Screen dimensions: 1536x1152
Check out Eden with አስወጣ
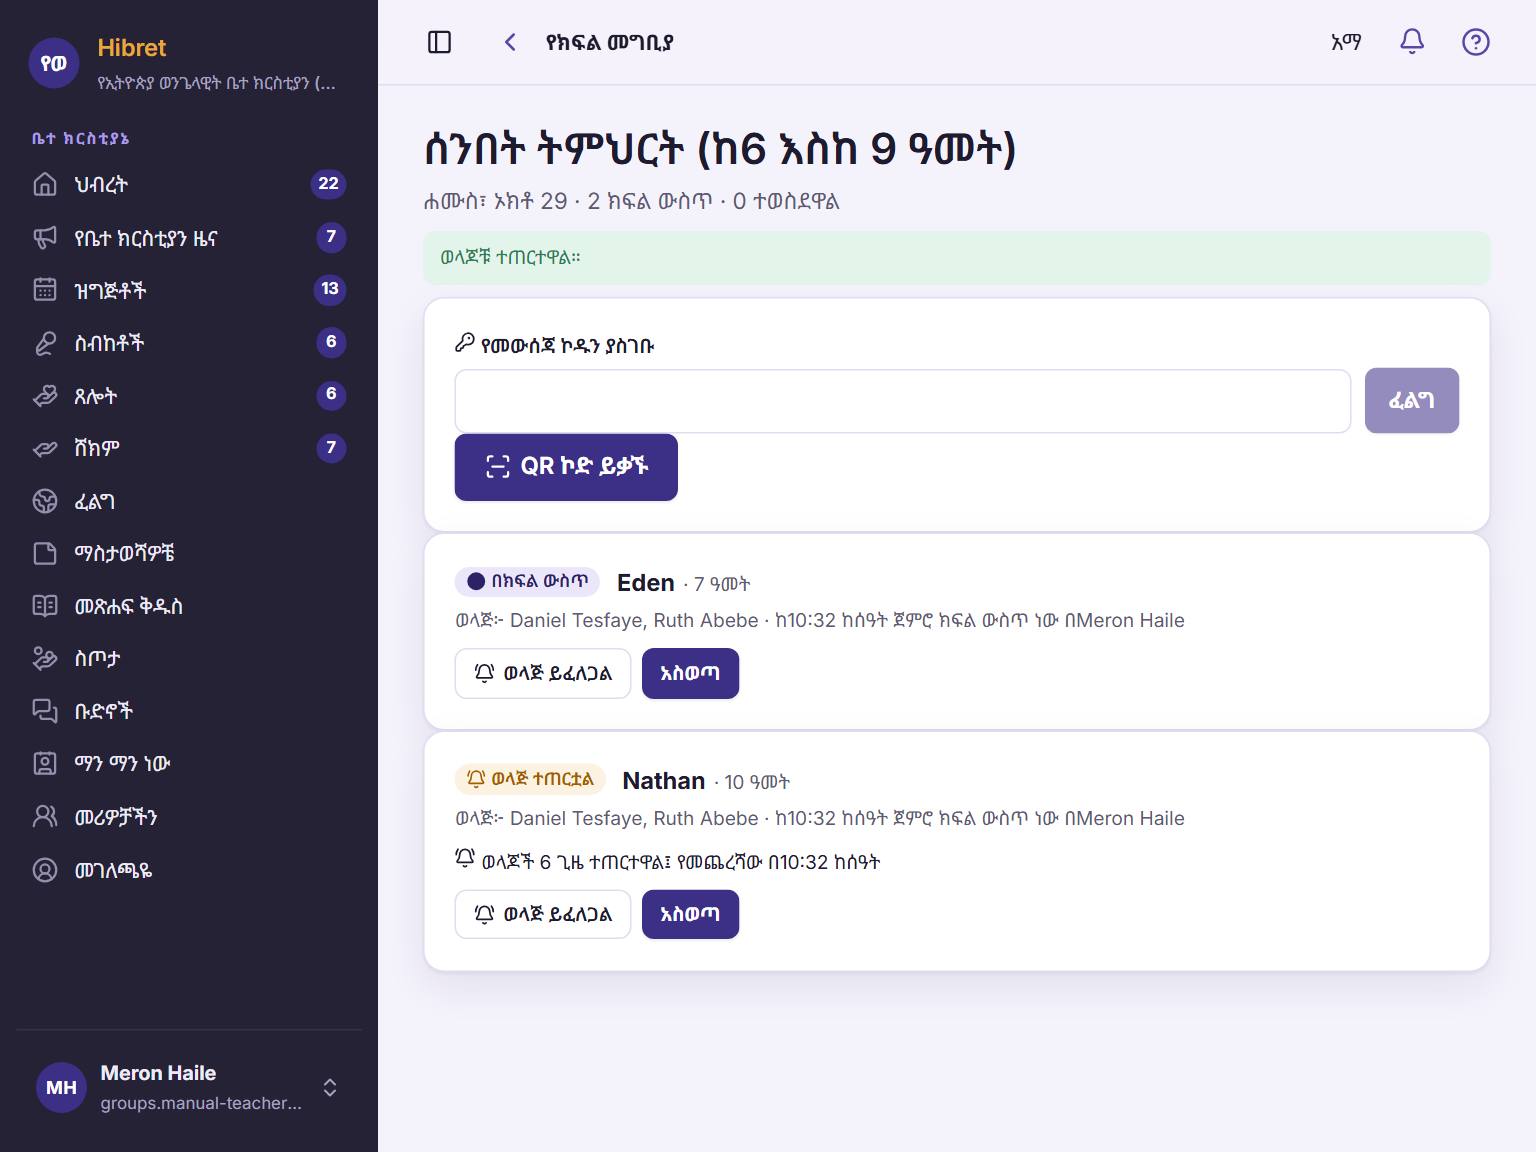(x=690, y=674)
